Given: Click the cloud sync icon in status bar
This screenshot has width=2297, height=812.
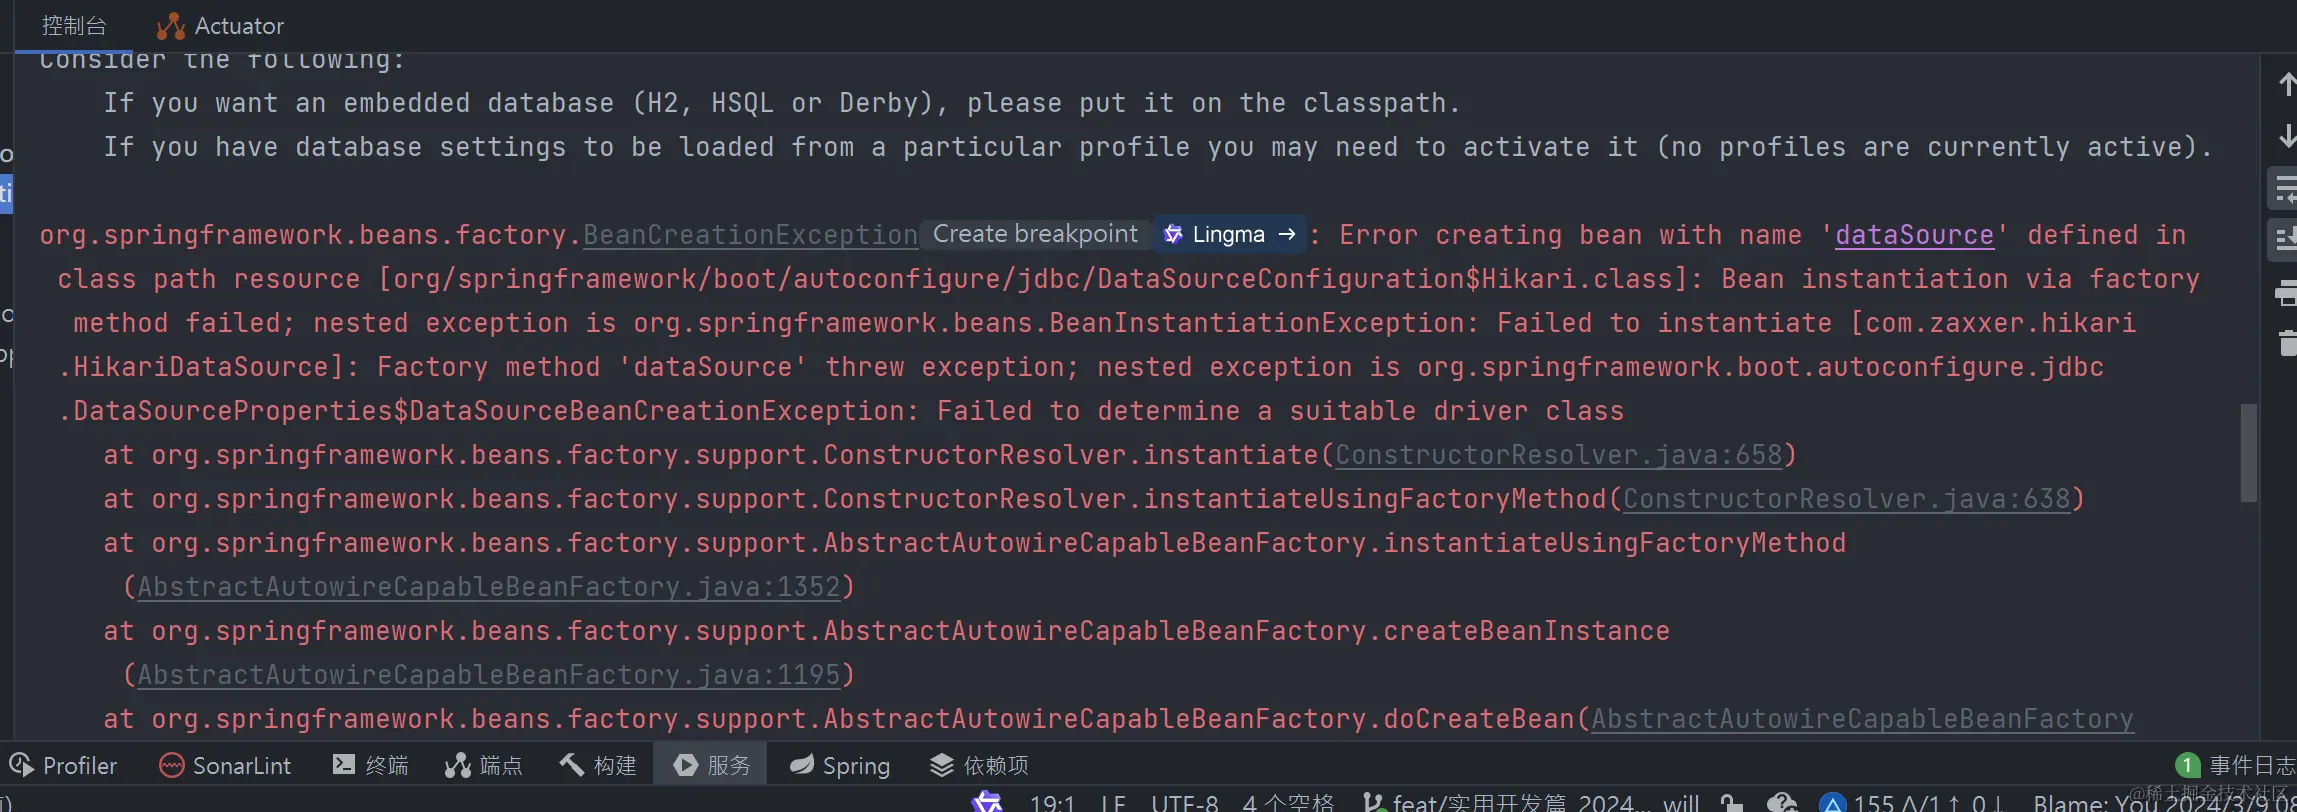Looking at the screenshot, I should click(1782, 803).
